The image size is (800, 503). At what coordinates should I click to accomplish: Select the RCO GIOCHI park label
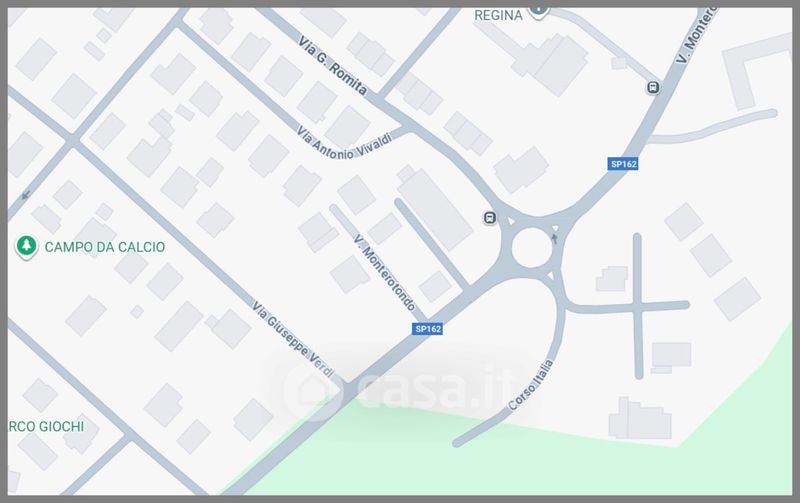coord(46,426)
